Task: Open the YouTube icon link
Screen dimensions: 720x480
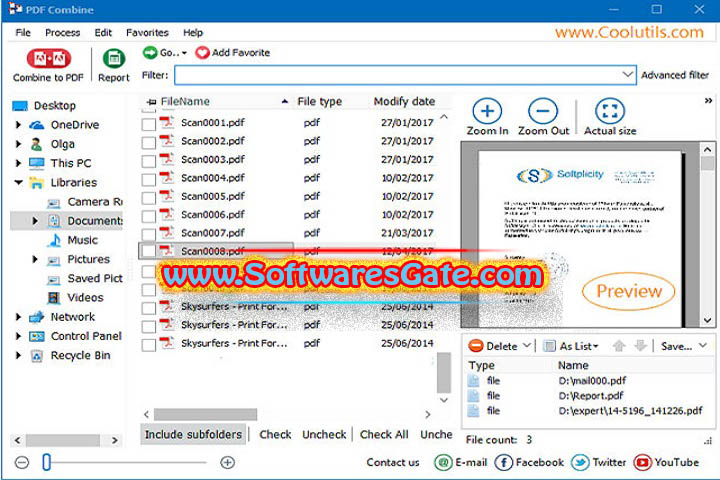Action: (x=642, y=462)
